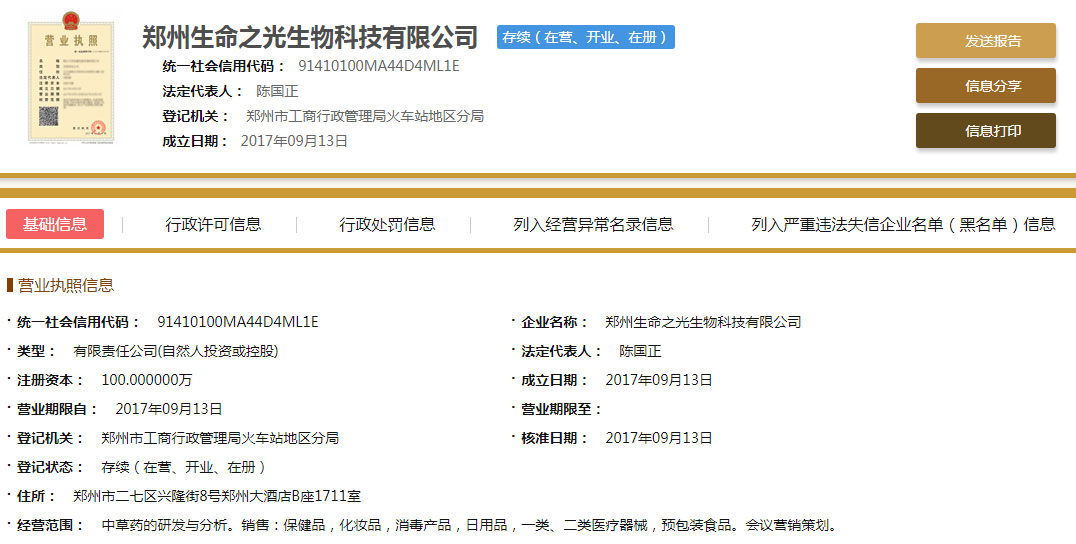
Task: Click the 营业执照信息 section heading
Action: pos(65,285)
